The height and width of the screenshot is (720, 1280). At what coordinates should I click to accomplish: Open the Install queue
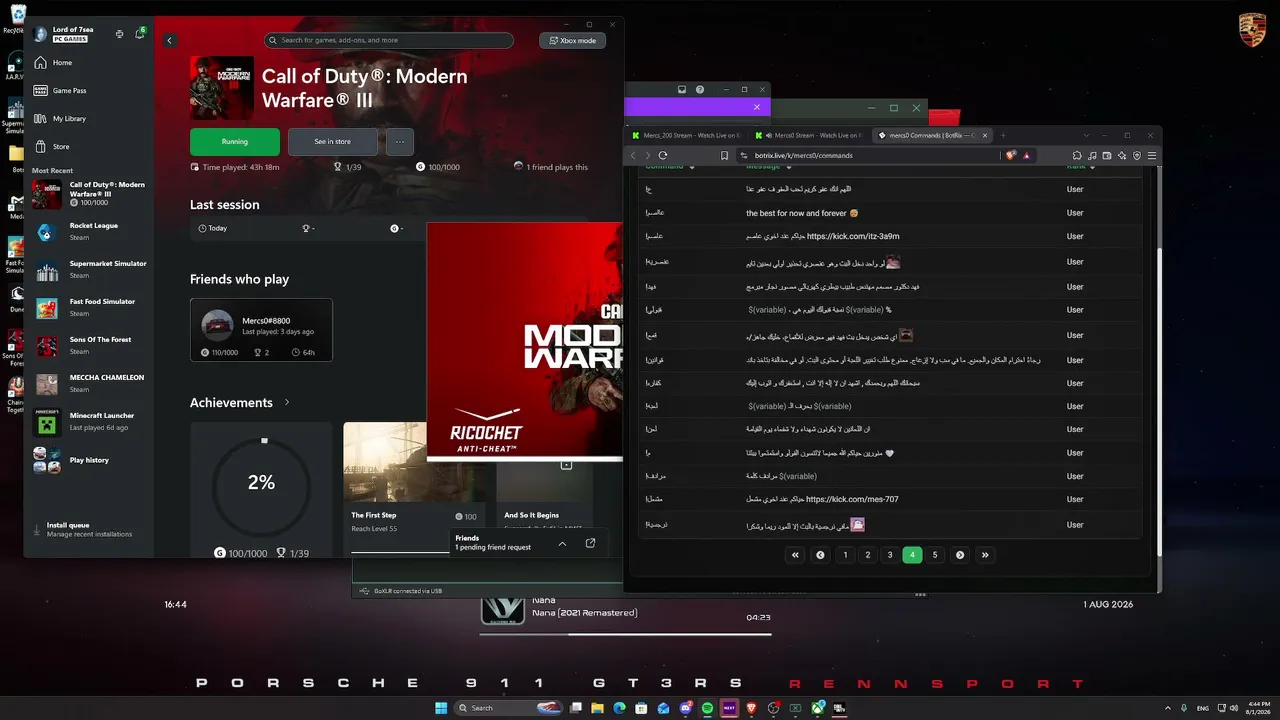tap(89, 529)
